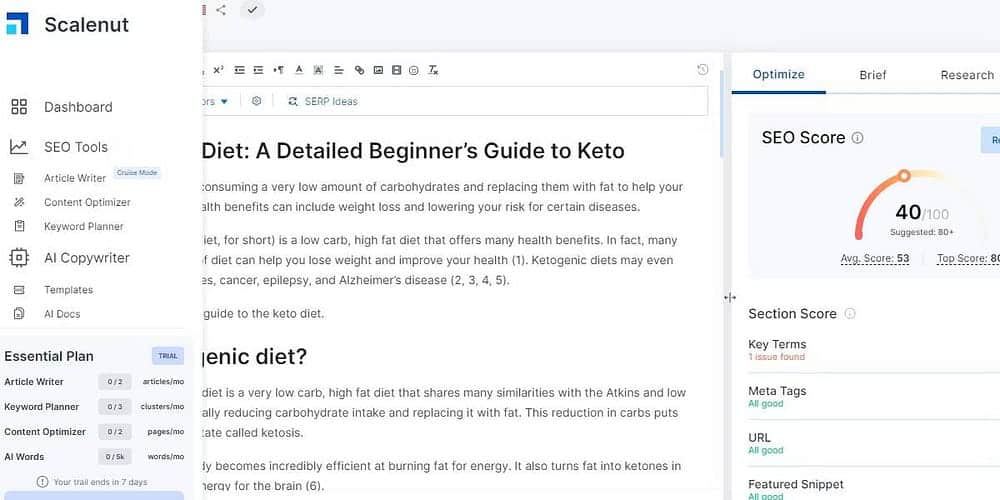Expand the Key Terms section score

tap(777, 349)
